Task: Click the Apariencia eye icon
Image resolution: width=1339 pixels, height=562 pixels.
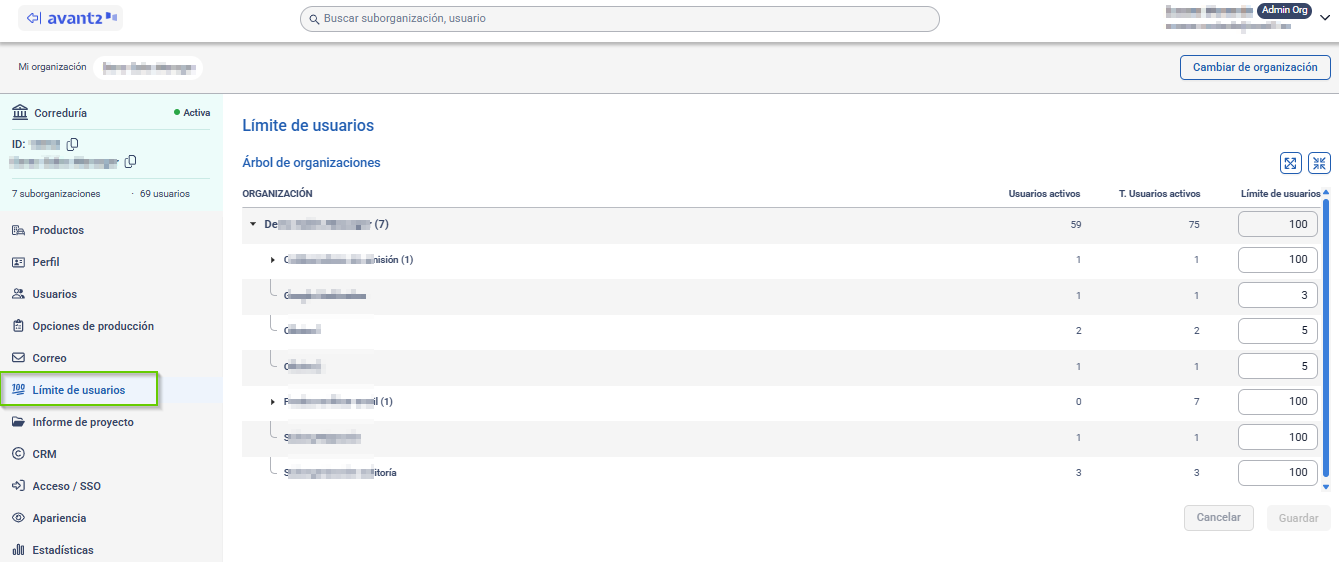Action: tap(18, 518)
